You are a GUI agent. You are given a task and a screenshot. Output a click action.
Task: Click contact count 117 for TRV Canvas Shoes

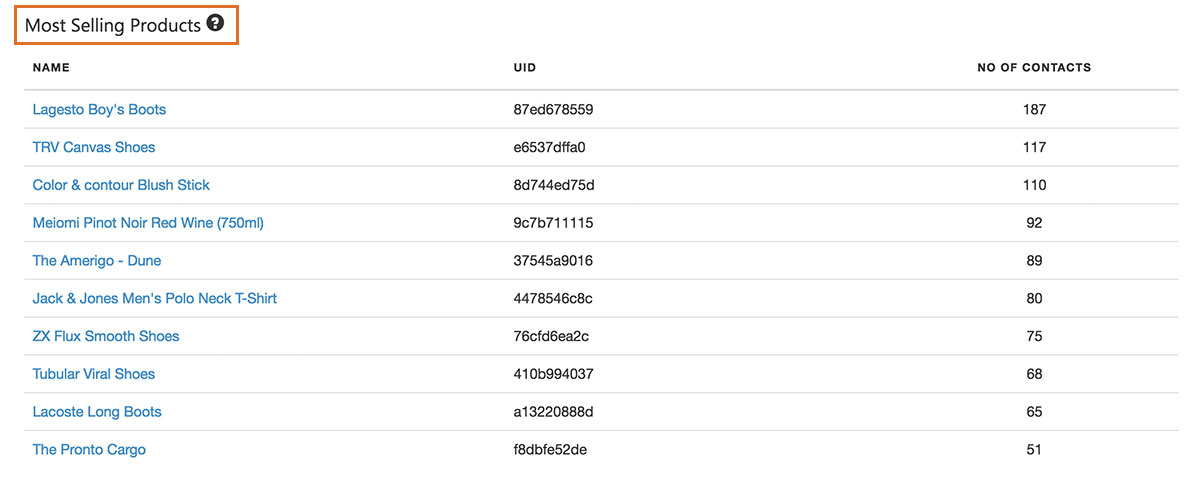1034,147
